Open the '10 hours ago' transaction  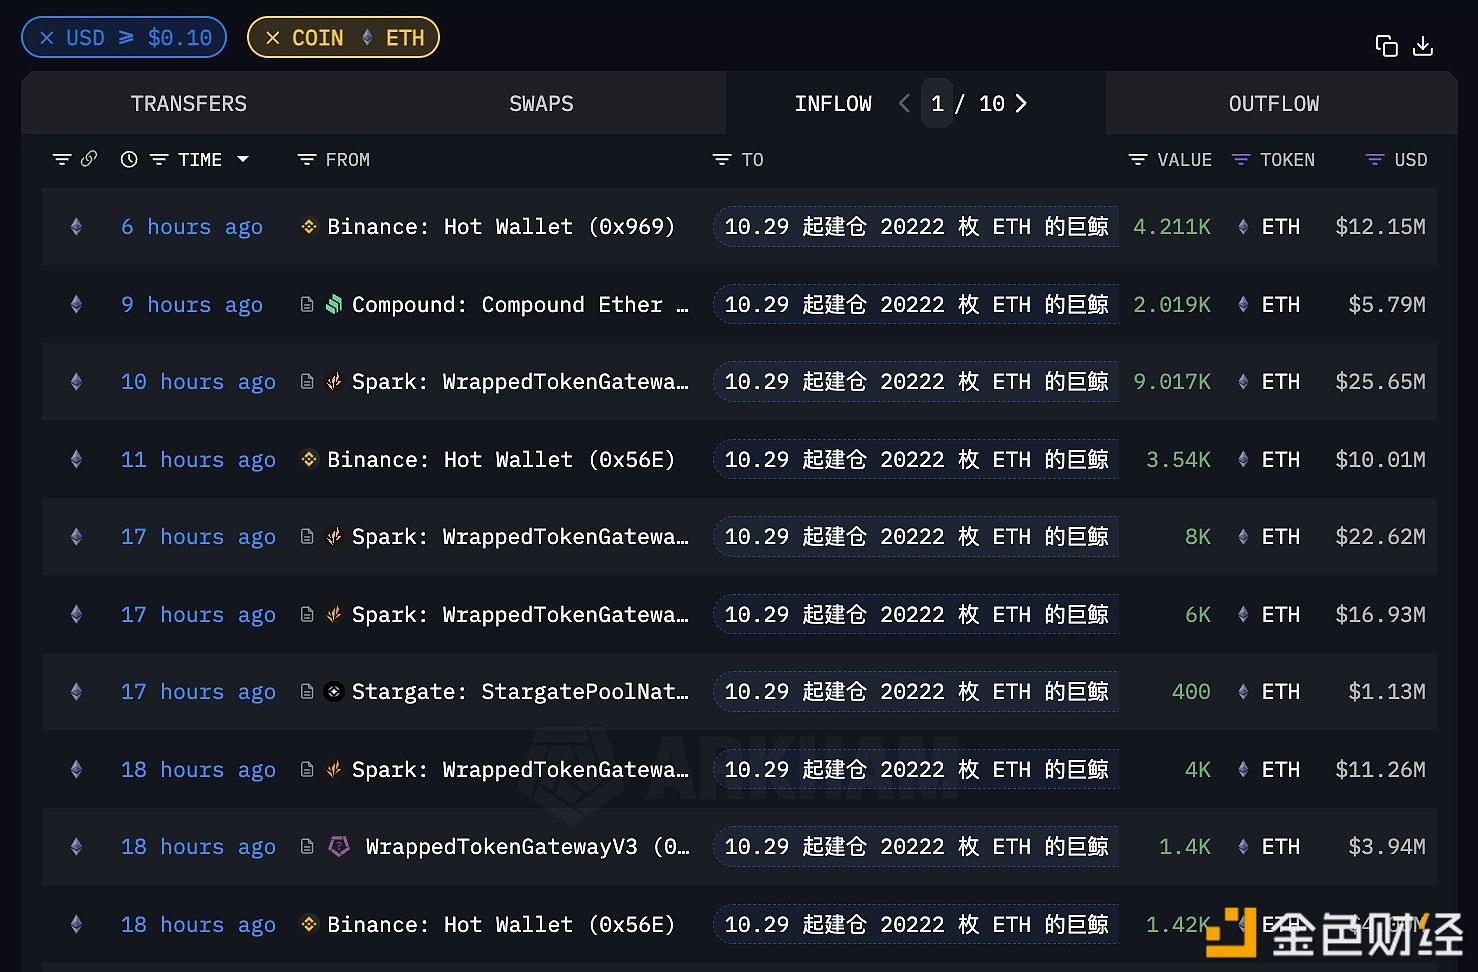point(198,382)
